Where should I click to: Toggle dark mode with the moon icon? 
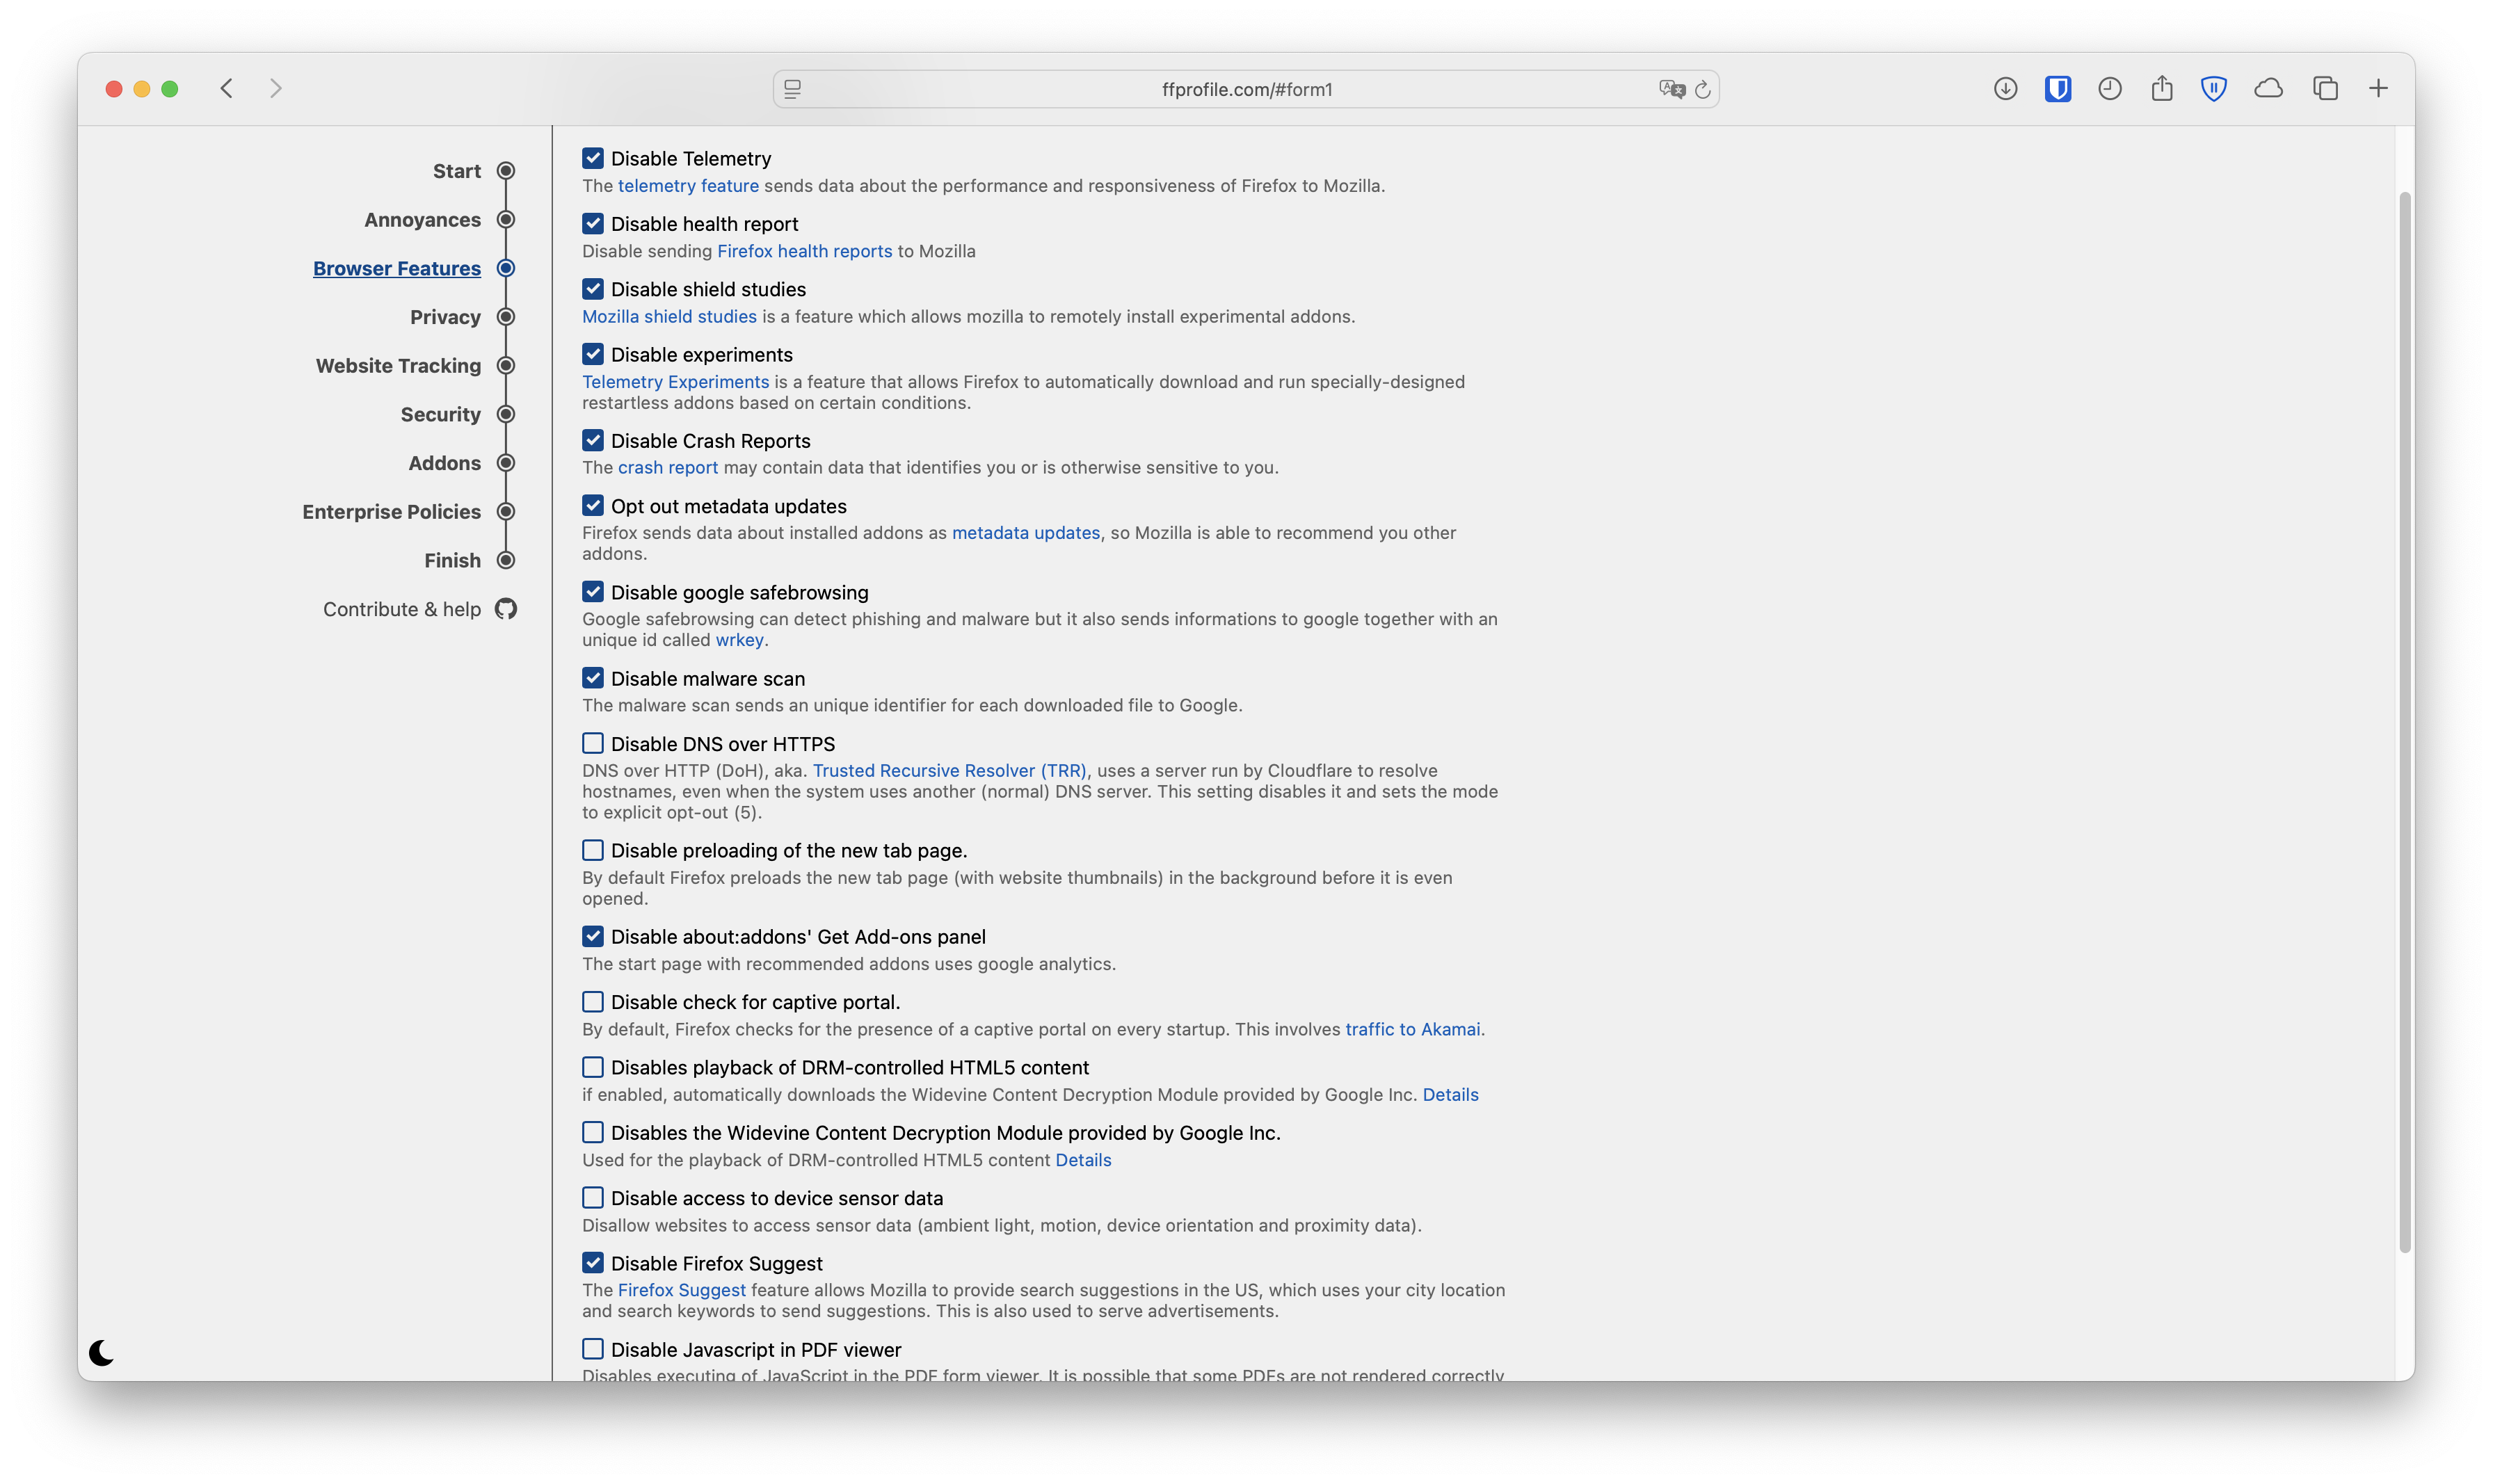pos(101,1352)
